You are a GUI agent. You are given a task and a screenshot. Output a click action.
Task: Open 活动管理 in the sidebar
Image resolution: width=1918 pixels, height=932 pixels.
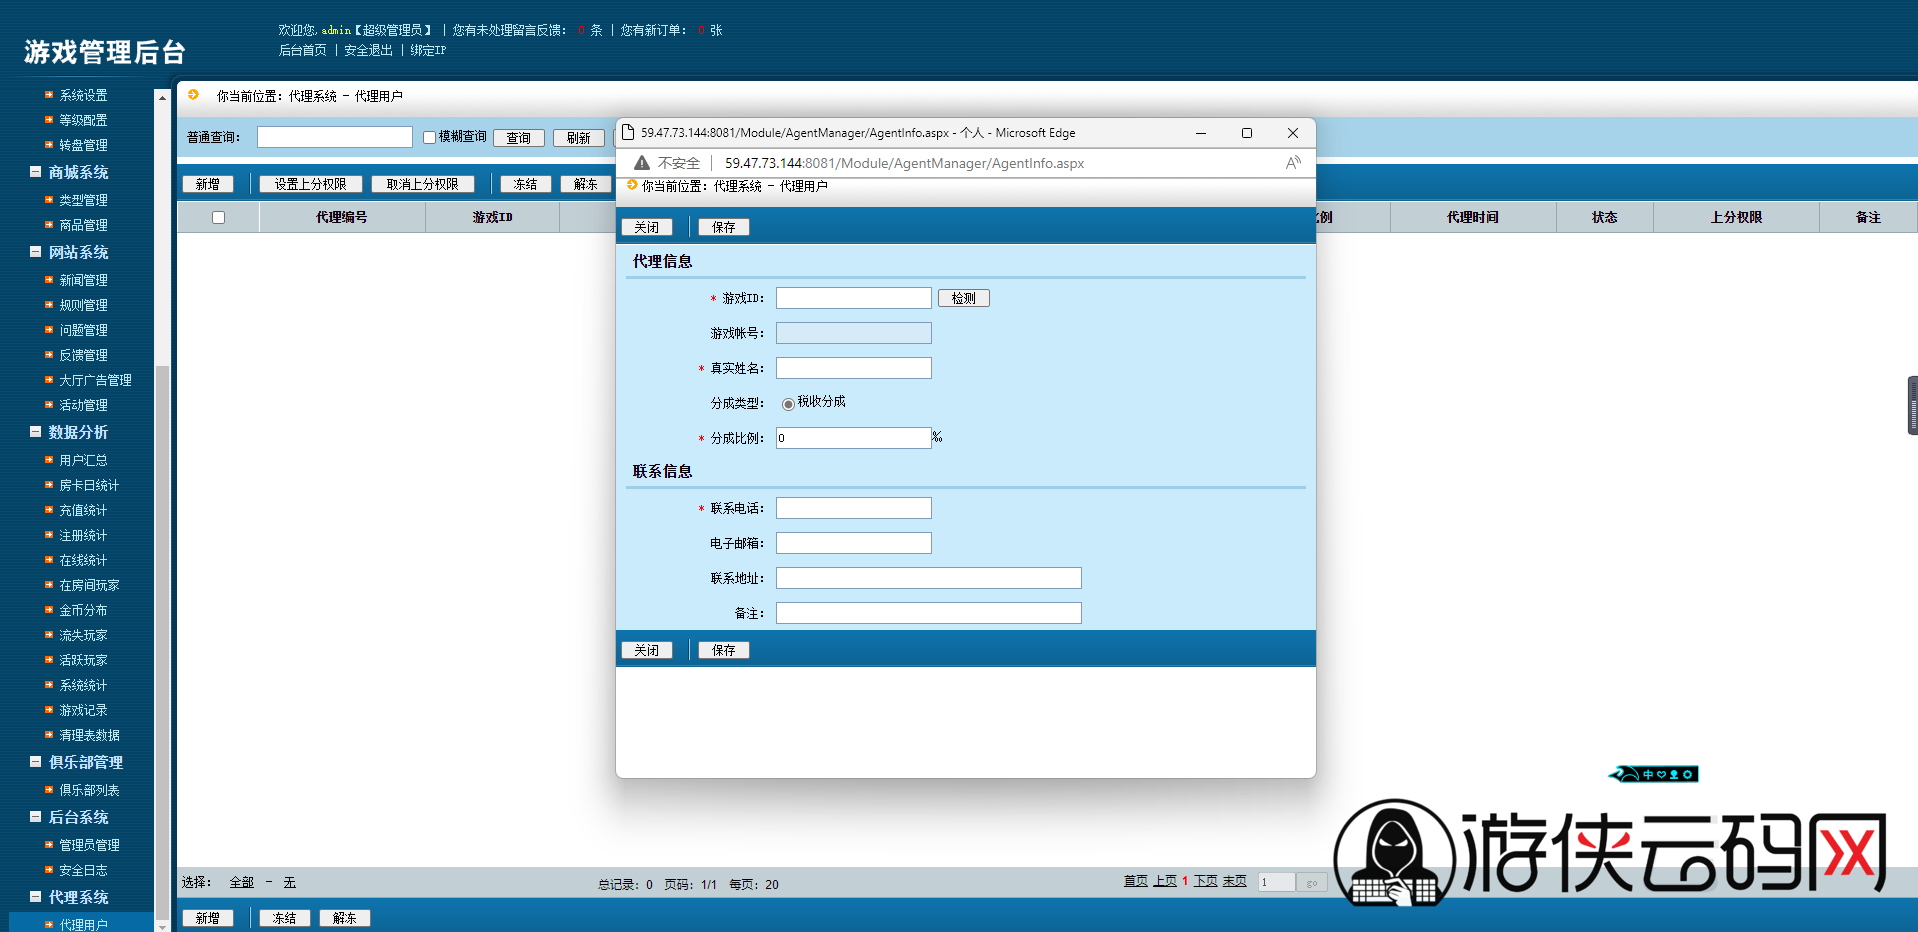(83, 405)
